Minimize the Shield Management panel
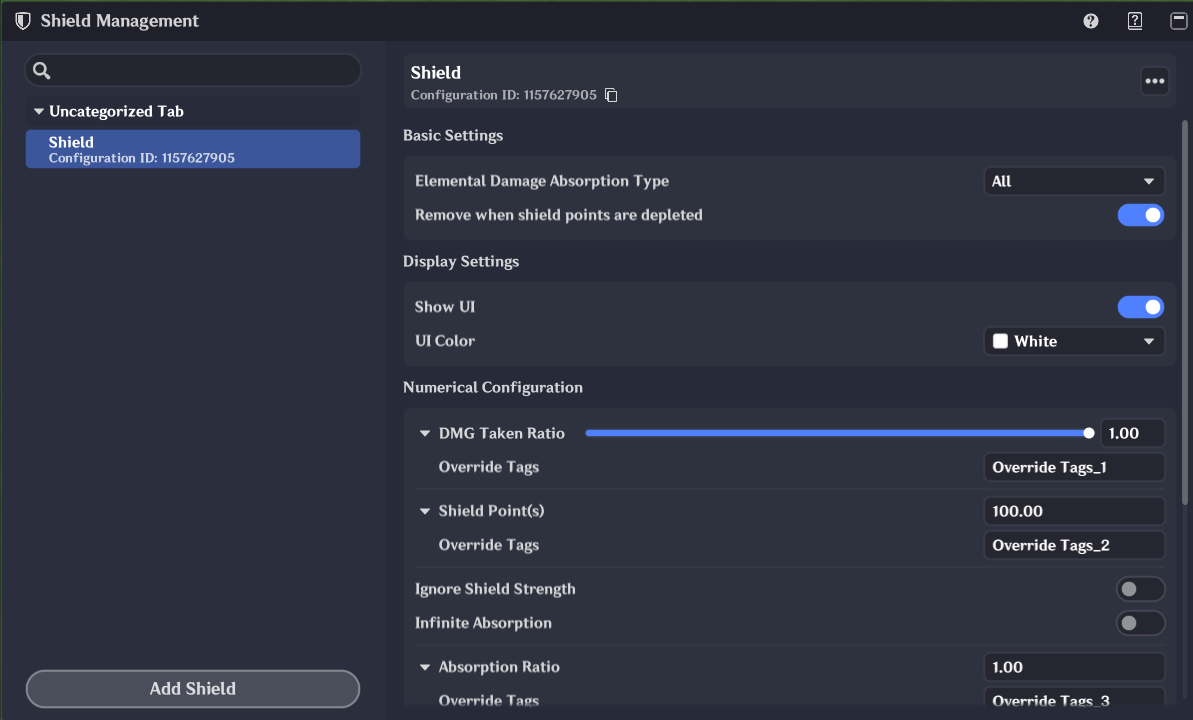This screenshot has height=720, width=1193. [1178, 21]
